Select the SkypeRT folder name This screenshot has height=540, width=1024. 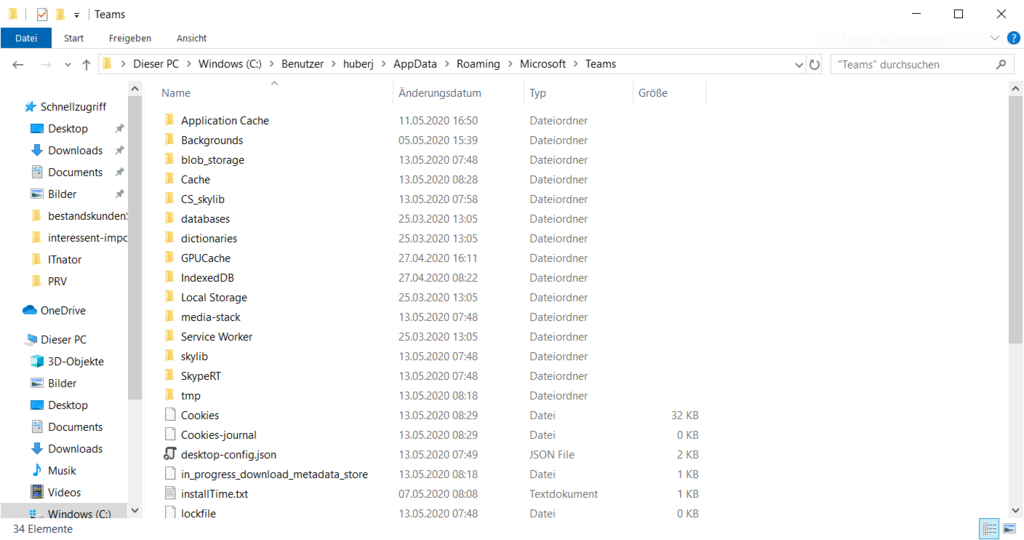click(x=200, y=376)
